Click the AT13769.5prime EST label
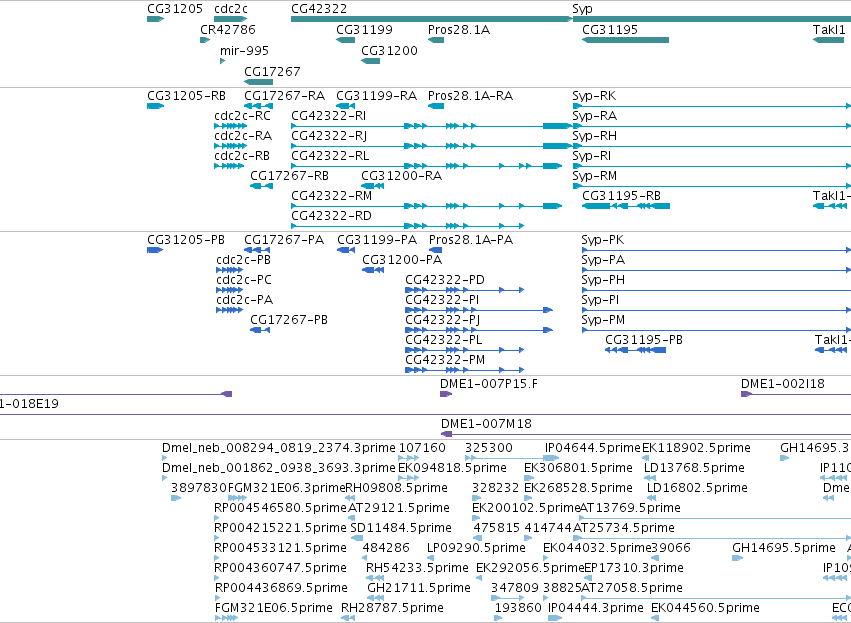This screenshot has width=851, height=623. [631, 508]
